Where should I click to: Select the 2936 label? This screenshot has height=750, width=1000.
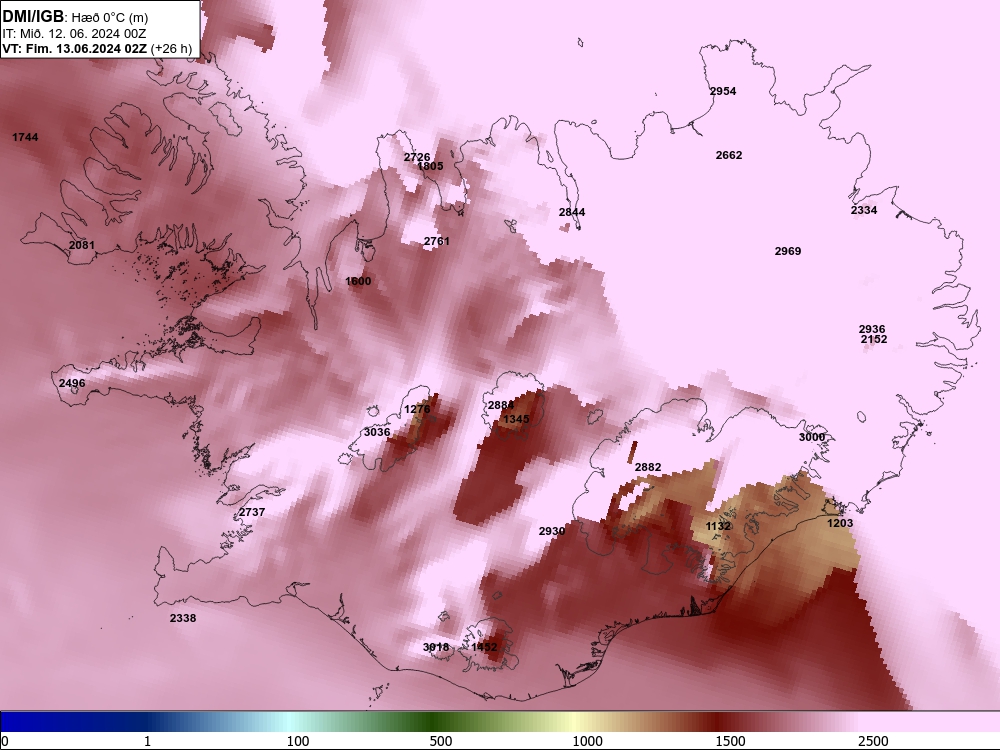[x=872, y=329]
